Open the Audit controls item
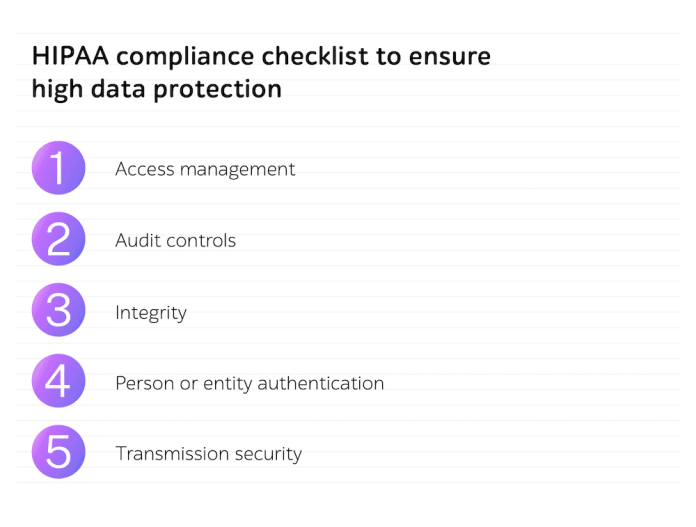The width and height of the screenshot is (696, 527). click(176, 241)
